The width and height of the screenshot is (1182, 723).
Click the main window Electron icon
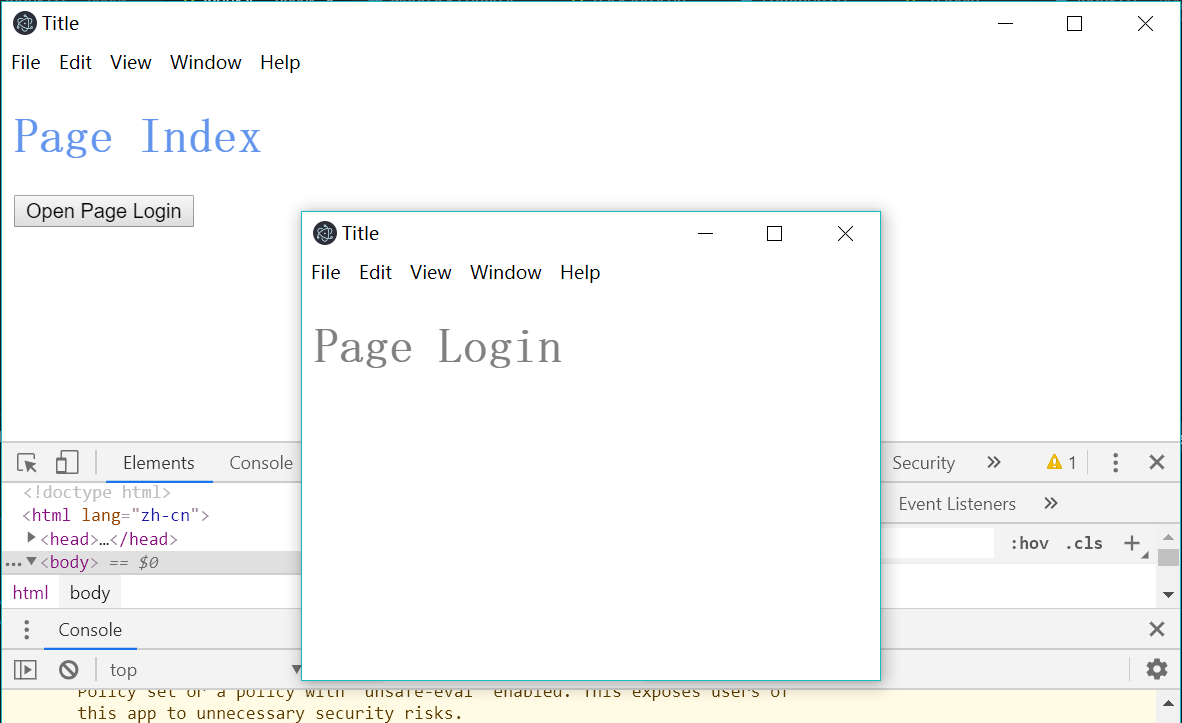pos(25,23)
